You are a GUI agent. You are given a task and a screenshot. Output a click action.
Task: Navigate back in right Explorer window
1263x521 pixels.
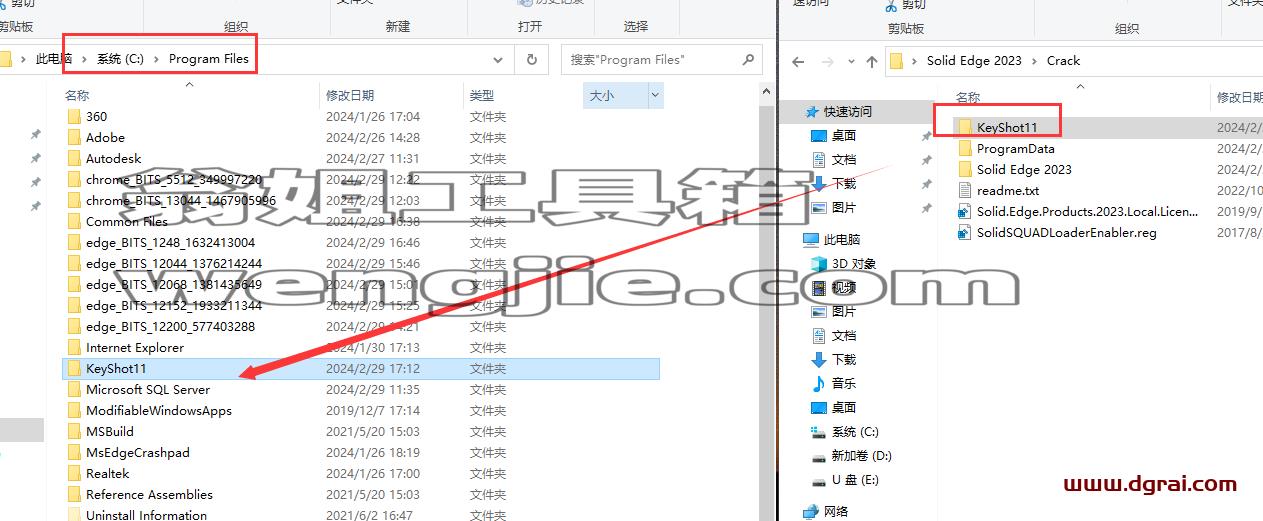click(797, 61)
